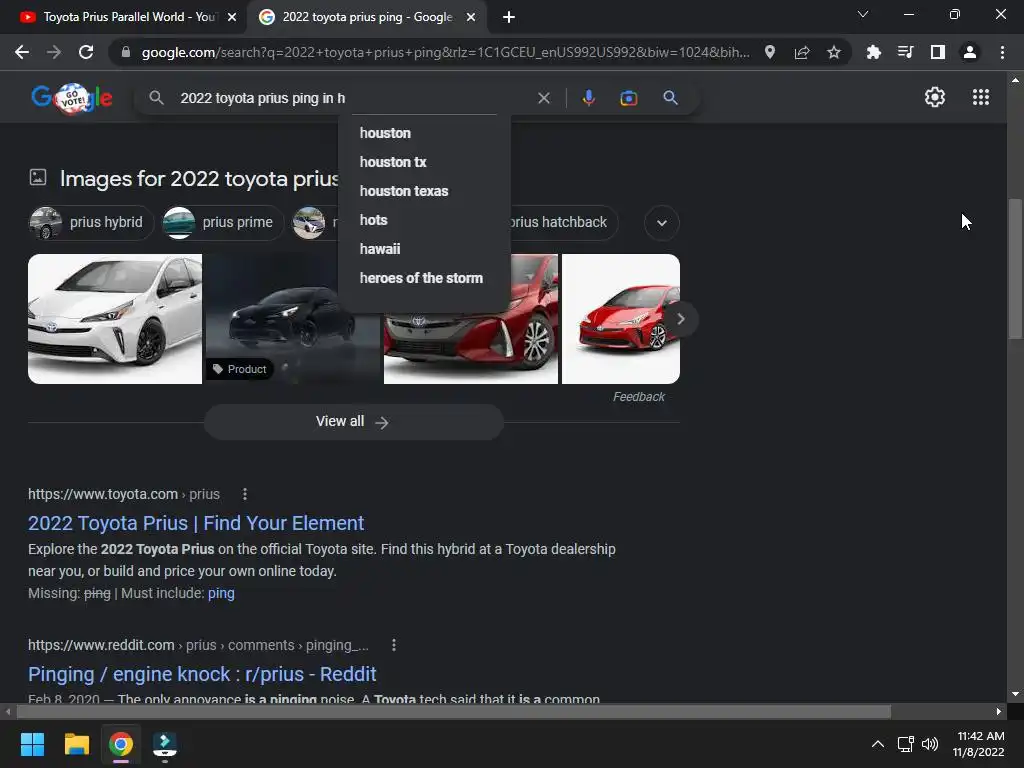1024x768 pixels.
Task: Close the YouTube tab
Action: click(x=232, y=18)
